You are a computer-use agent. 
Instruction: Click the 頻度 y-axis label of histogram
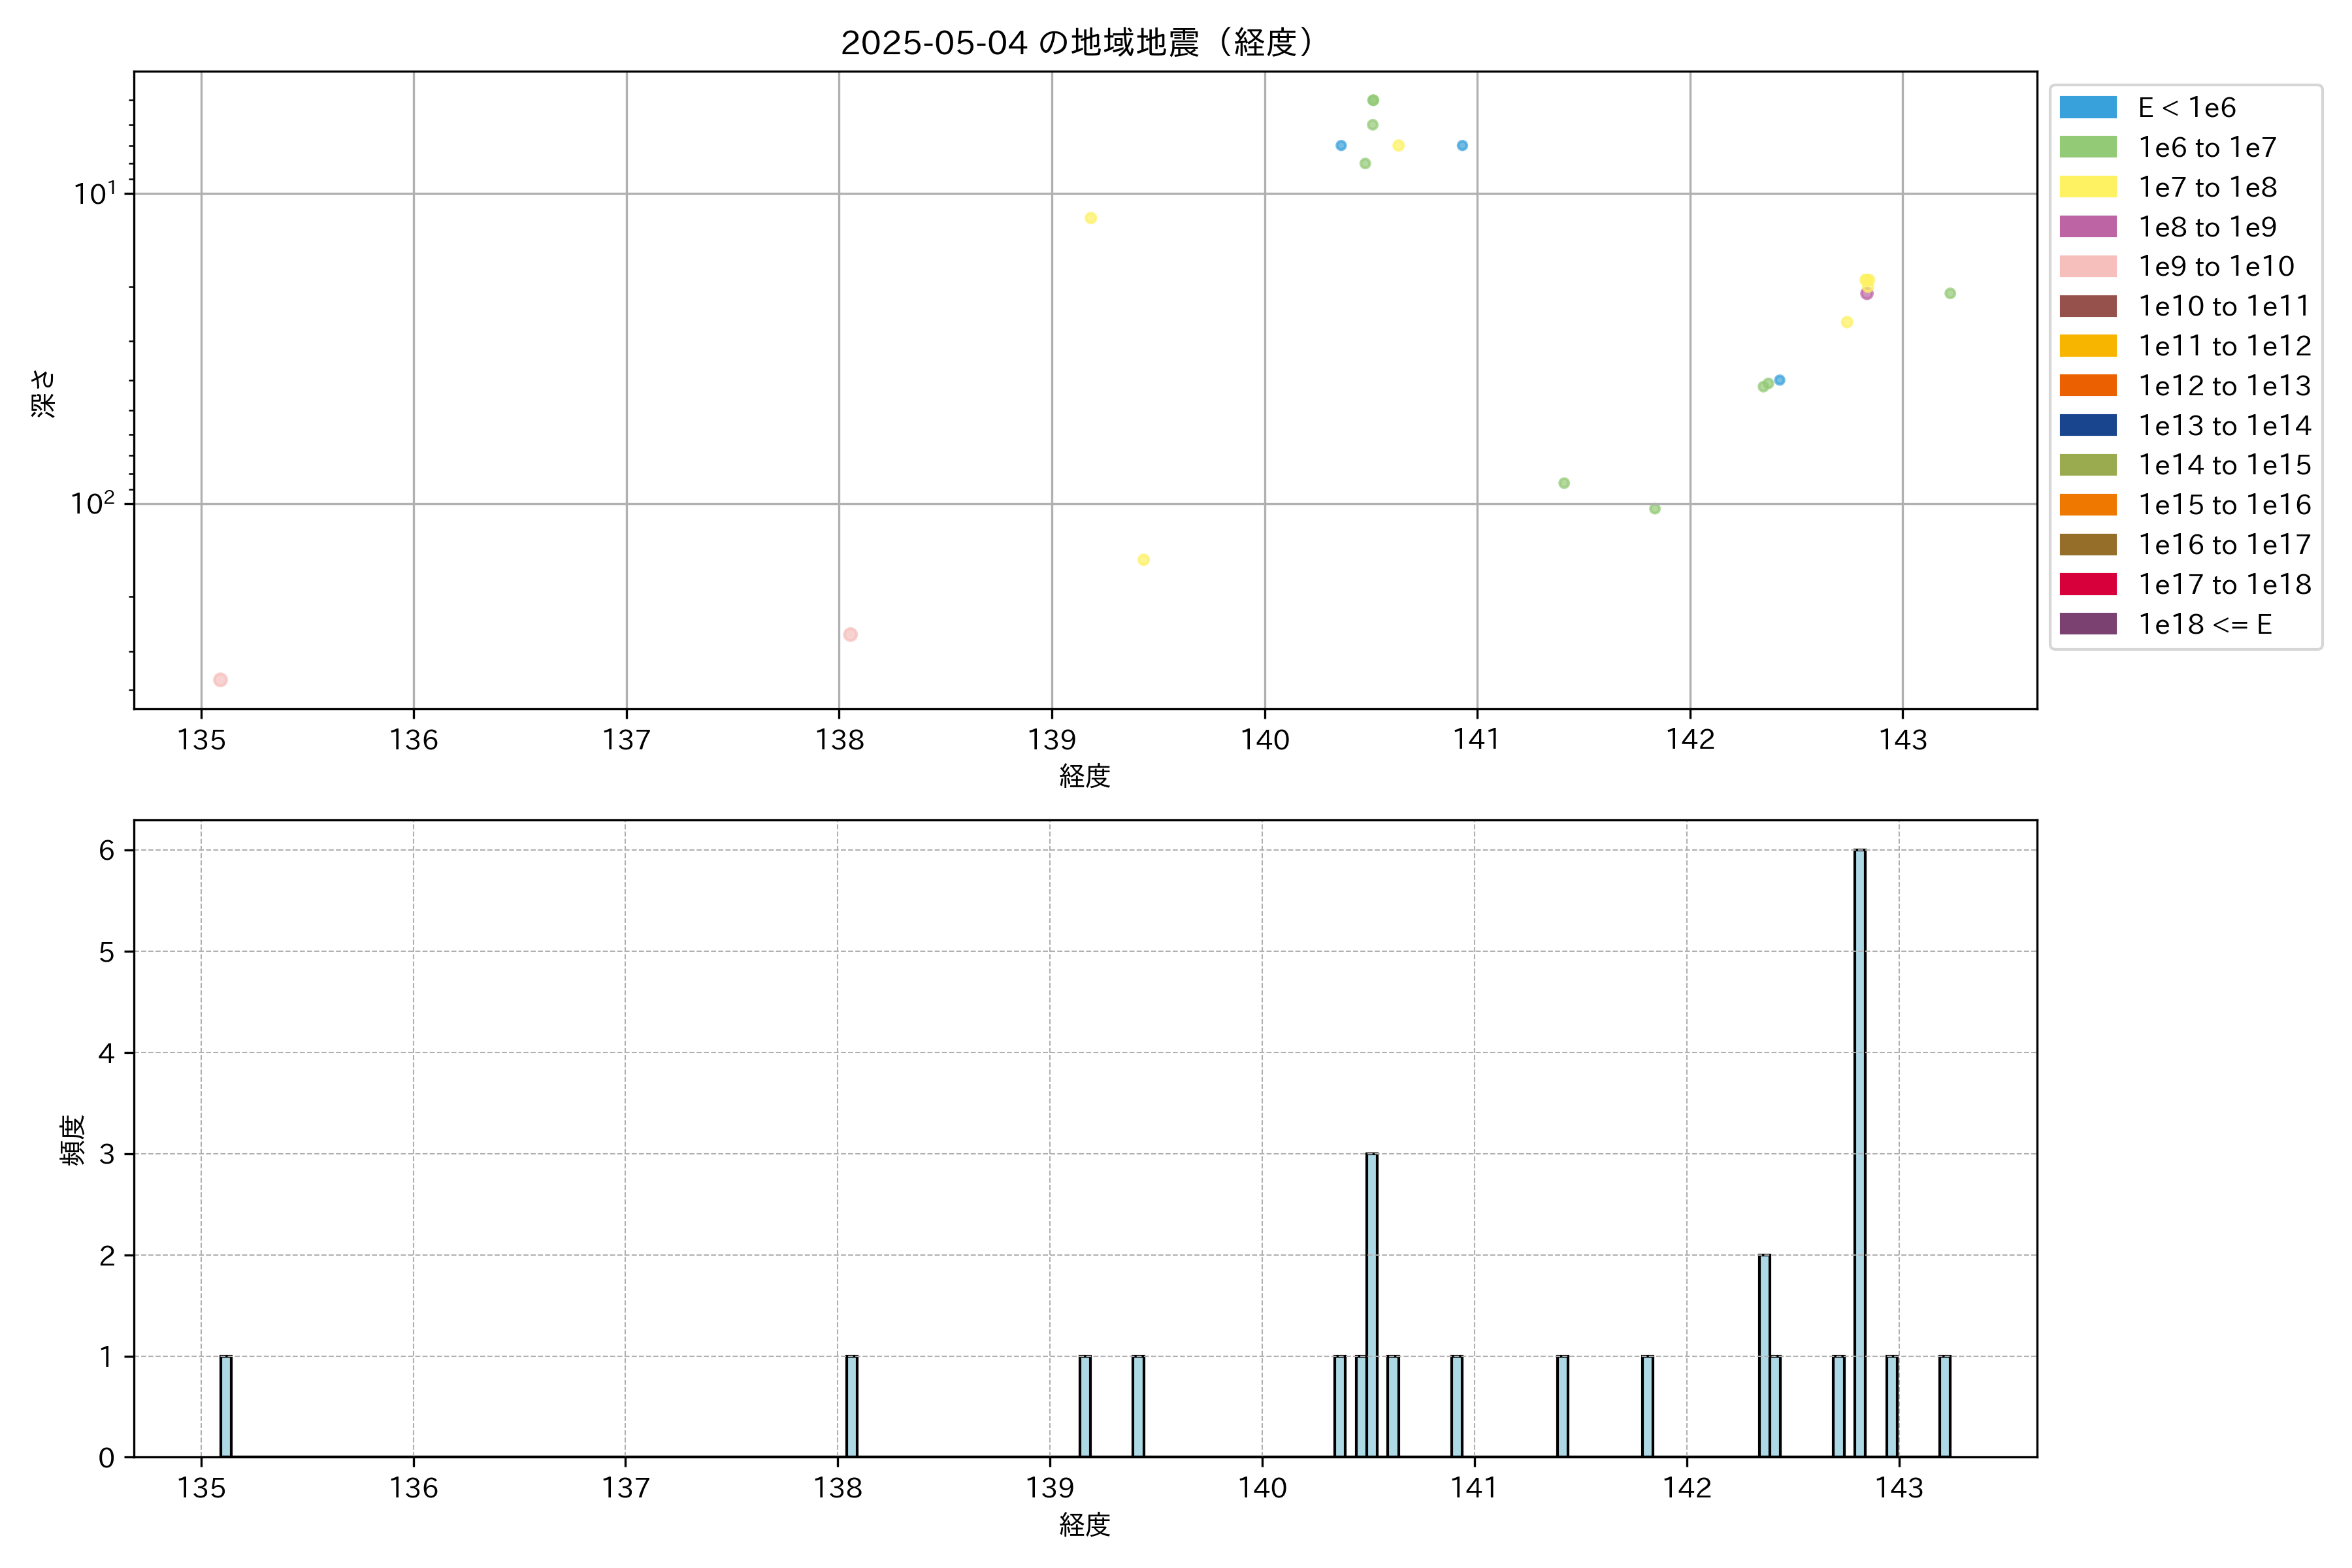72,1140
